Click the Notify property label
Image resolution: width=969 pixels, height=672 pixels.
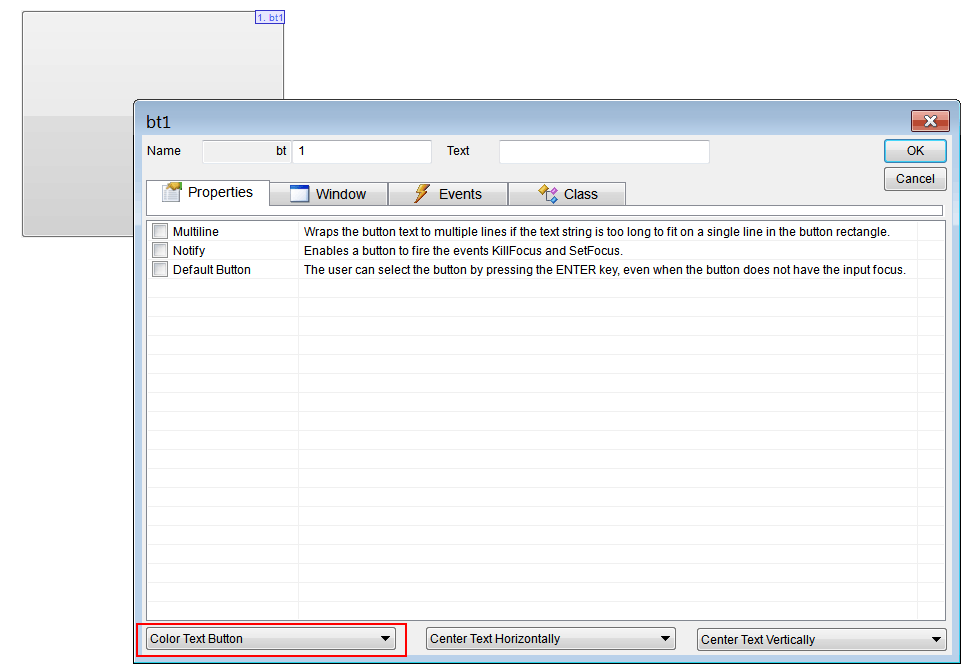click(189, 251)
